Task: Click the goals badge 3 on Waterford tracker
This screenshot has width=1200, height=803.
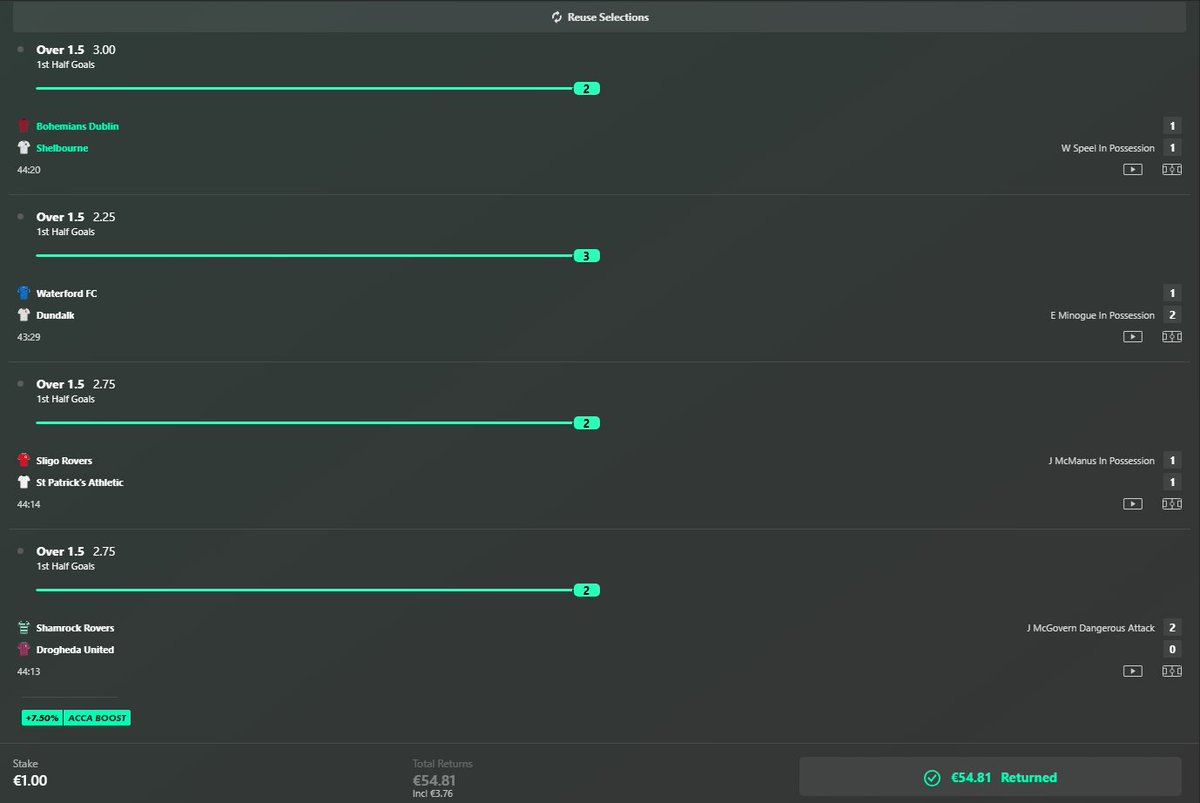Action: [x=587, y=255]
